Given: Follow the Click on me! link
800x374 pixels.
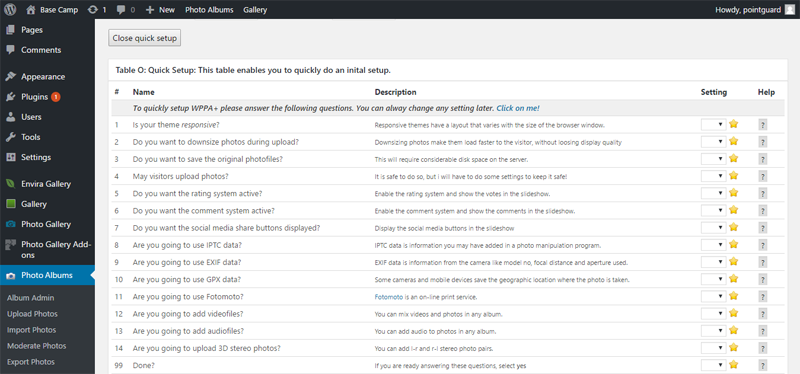Looking at the screenshot, I should pyautogui.click(x=518, y=108).
